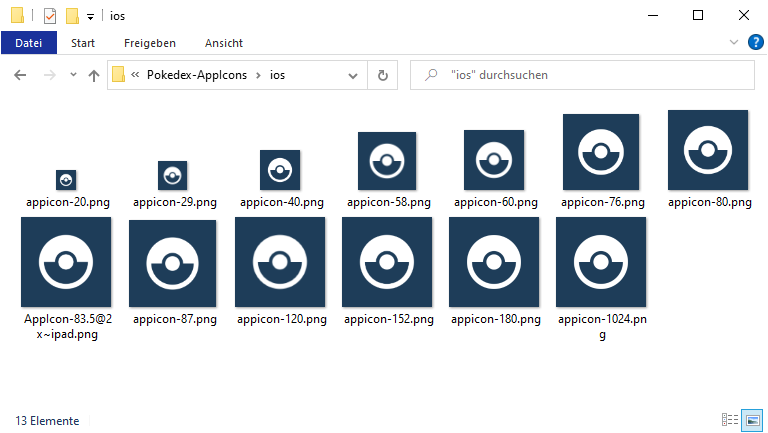Open the Freigeben ribbon tab
The height and width of the screenshot is (433, 768).
150,43
